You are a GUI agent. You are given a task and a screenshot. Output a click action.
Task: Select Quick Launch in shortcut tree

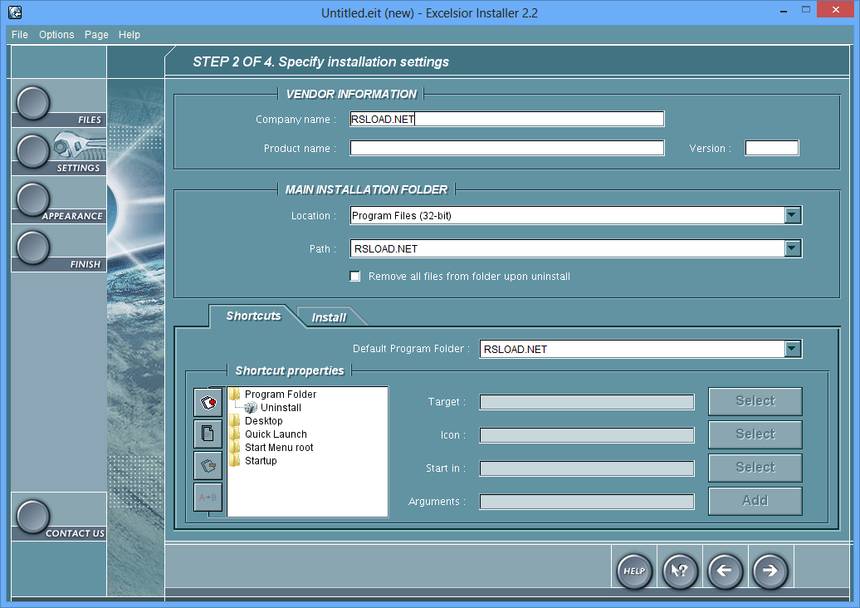tap(276, 434)
